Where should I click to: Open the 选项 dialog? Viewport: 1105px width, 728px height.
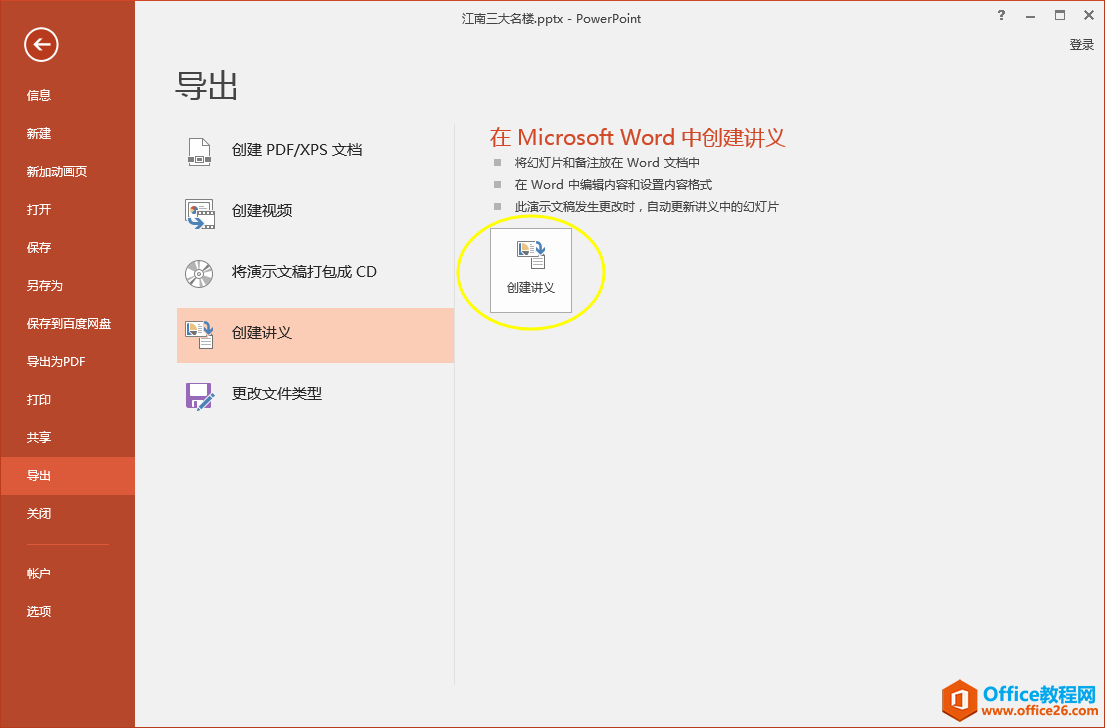[x=38, y=610]
